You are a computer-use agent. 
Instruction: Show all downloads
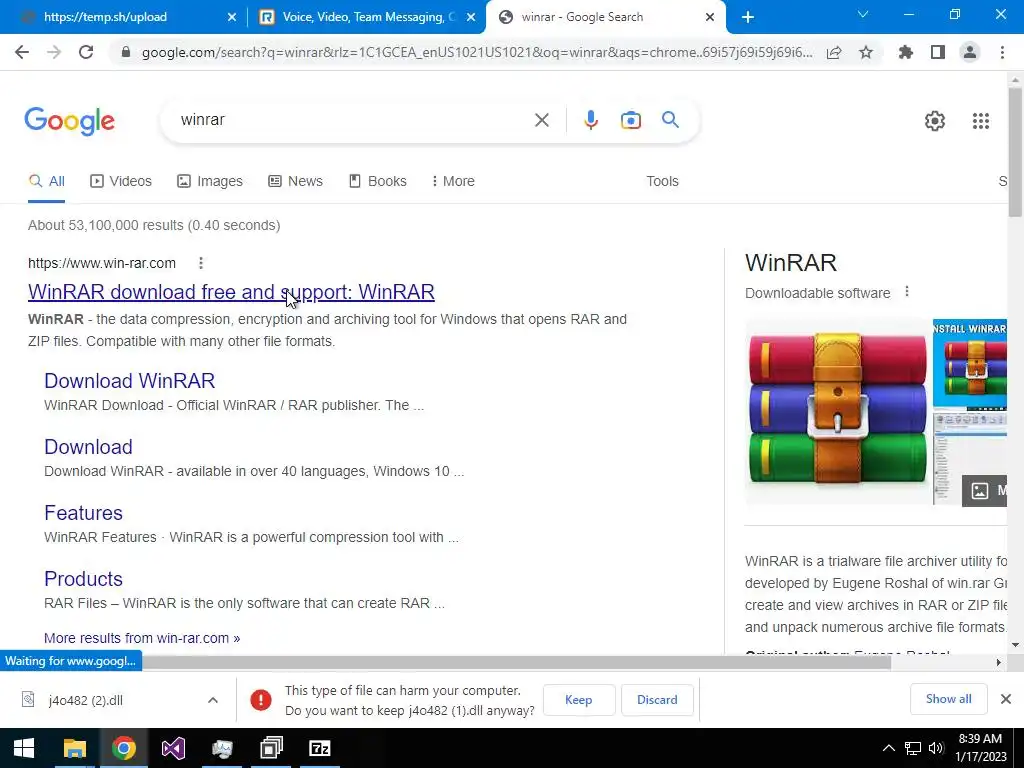[x=948, y=699]
